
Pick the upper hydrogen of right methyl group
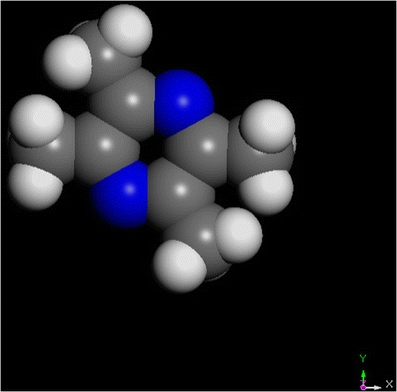[268, 126]
